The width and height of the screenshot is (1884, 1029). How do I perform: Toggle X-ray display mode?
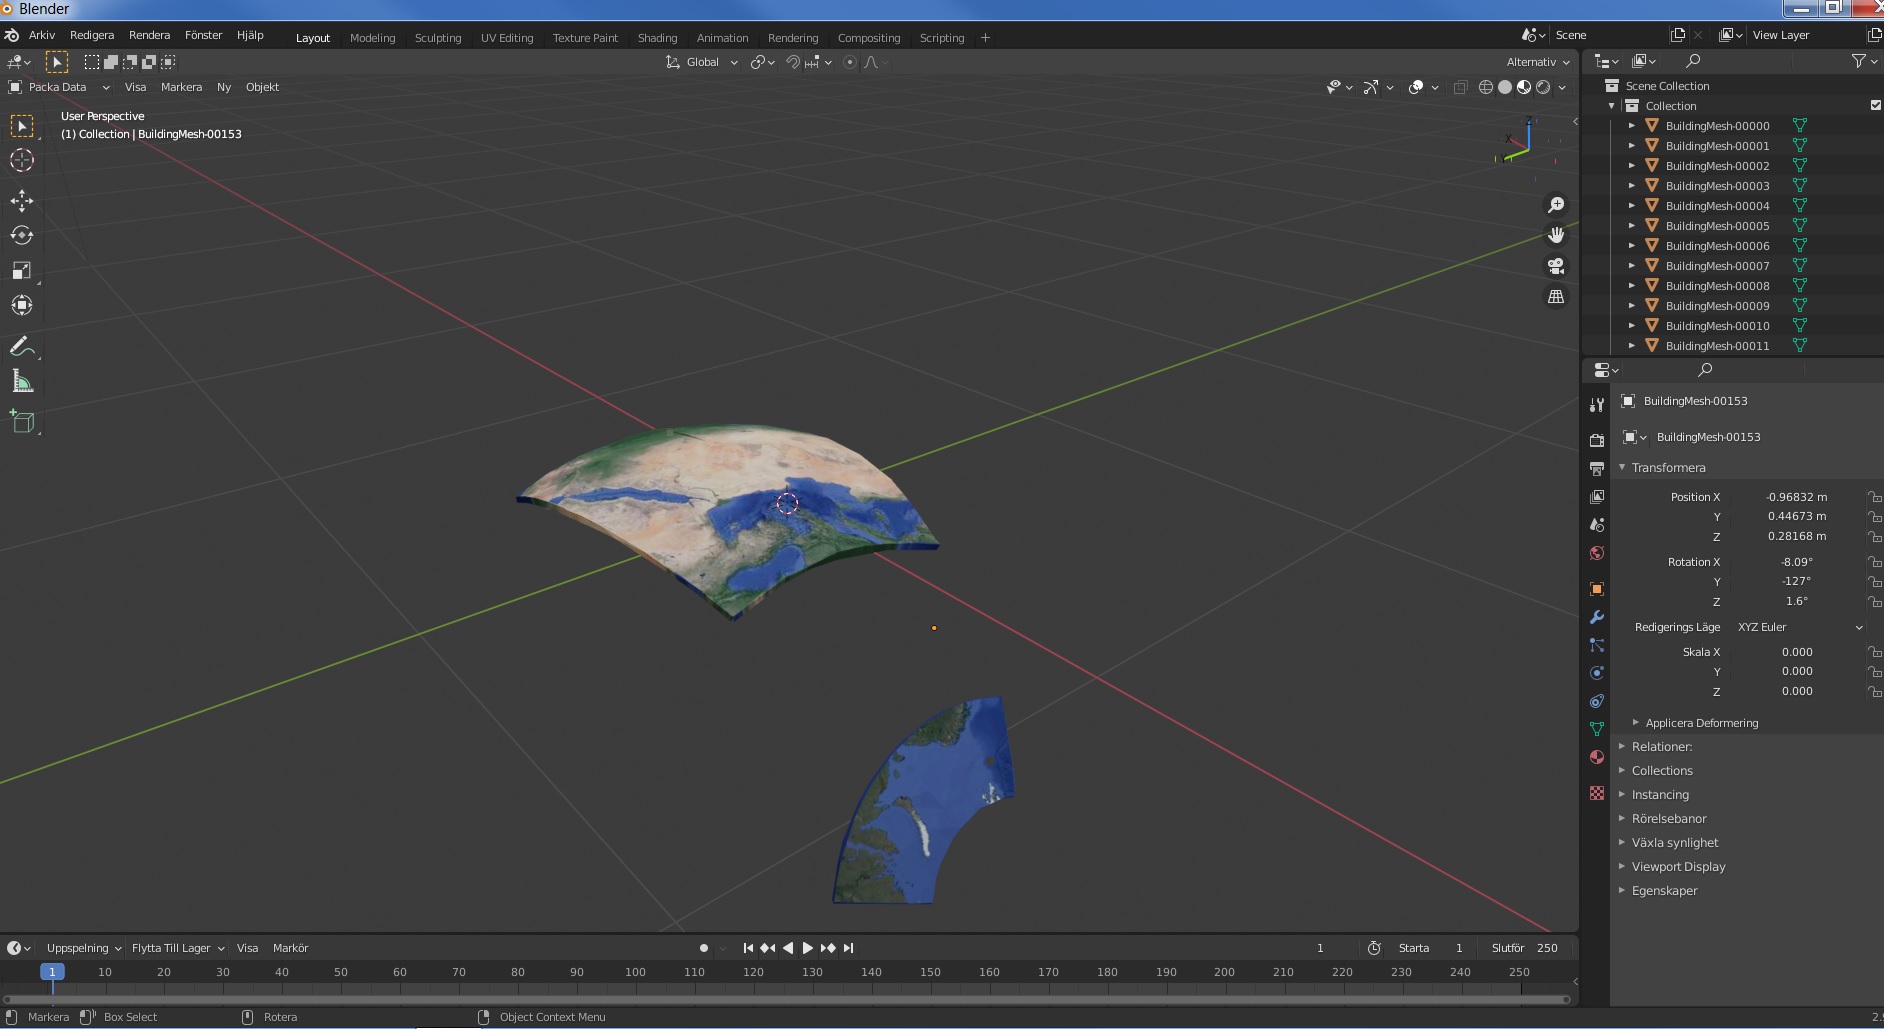point(1460,87)
